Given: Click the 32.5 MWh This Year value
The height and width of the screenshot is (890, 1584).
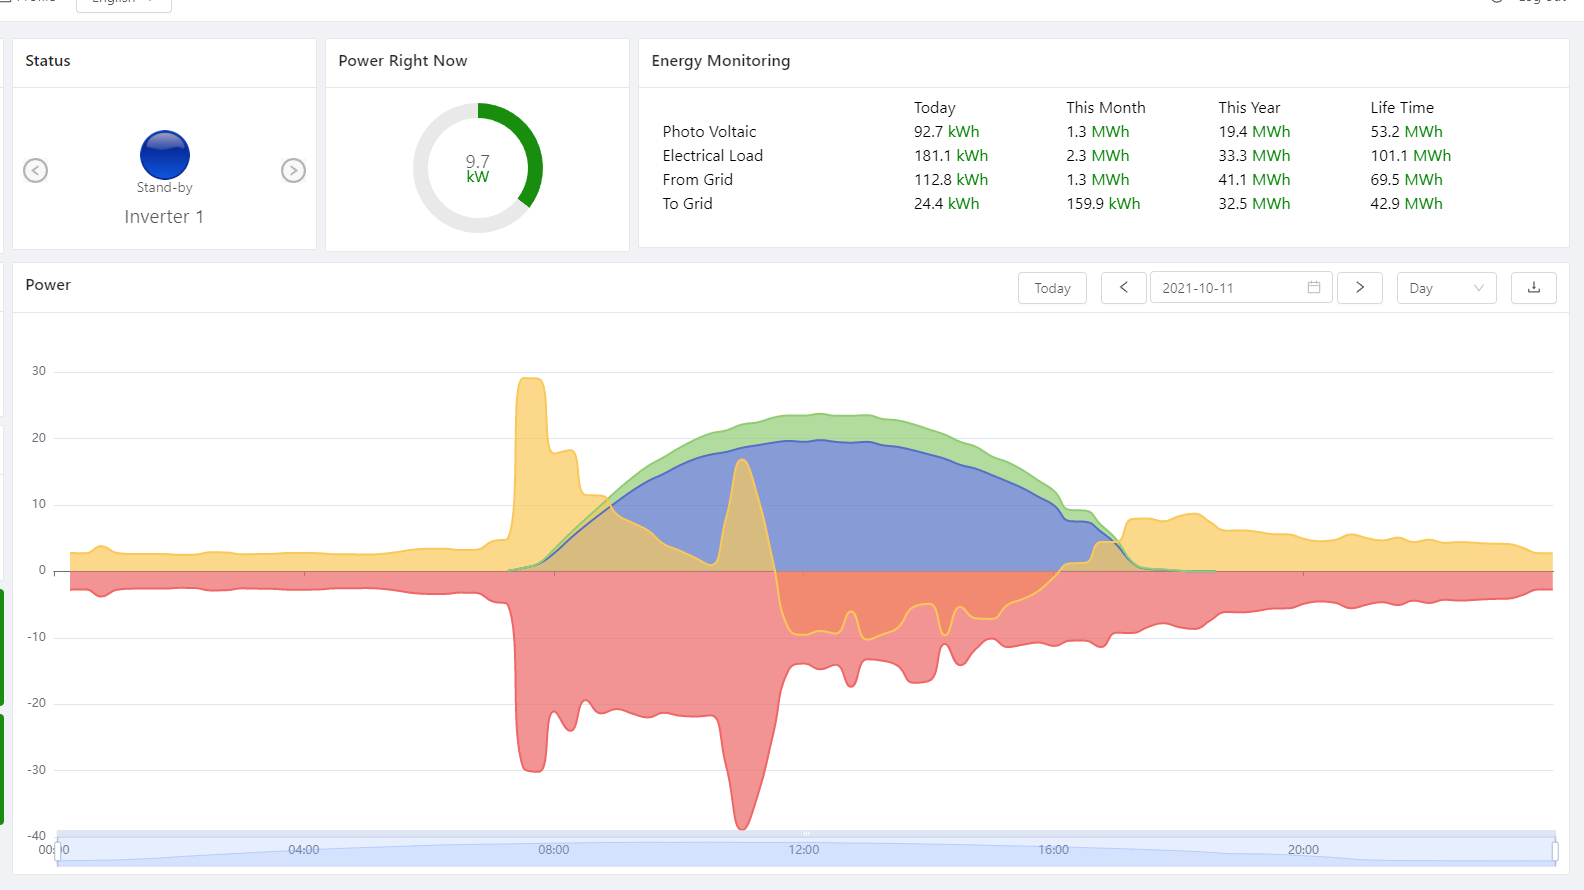Looking at the screenshot, I should click(1254, 204).
